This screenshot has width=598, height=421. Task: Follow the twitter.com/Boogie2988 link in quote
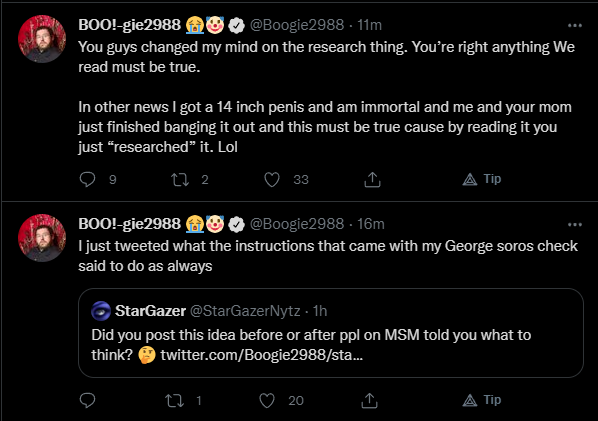[262, 355]
